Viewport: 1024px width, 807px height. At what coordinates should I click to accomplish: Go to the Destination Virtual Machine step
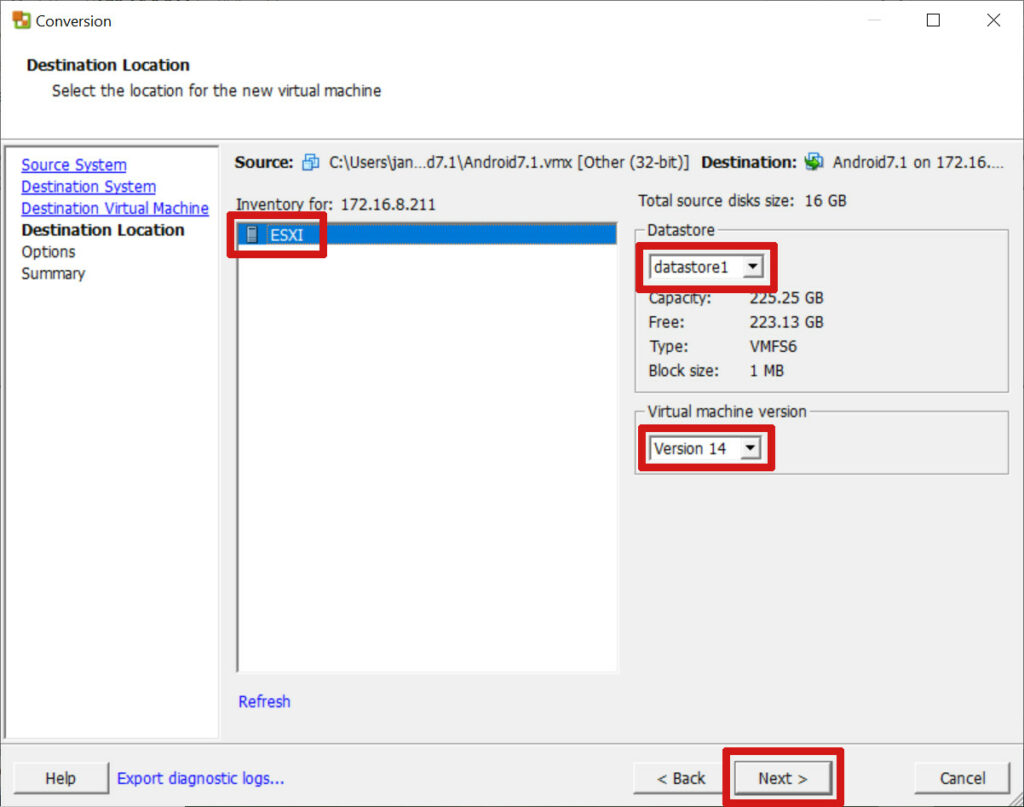pos(115,208)
